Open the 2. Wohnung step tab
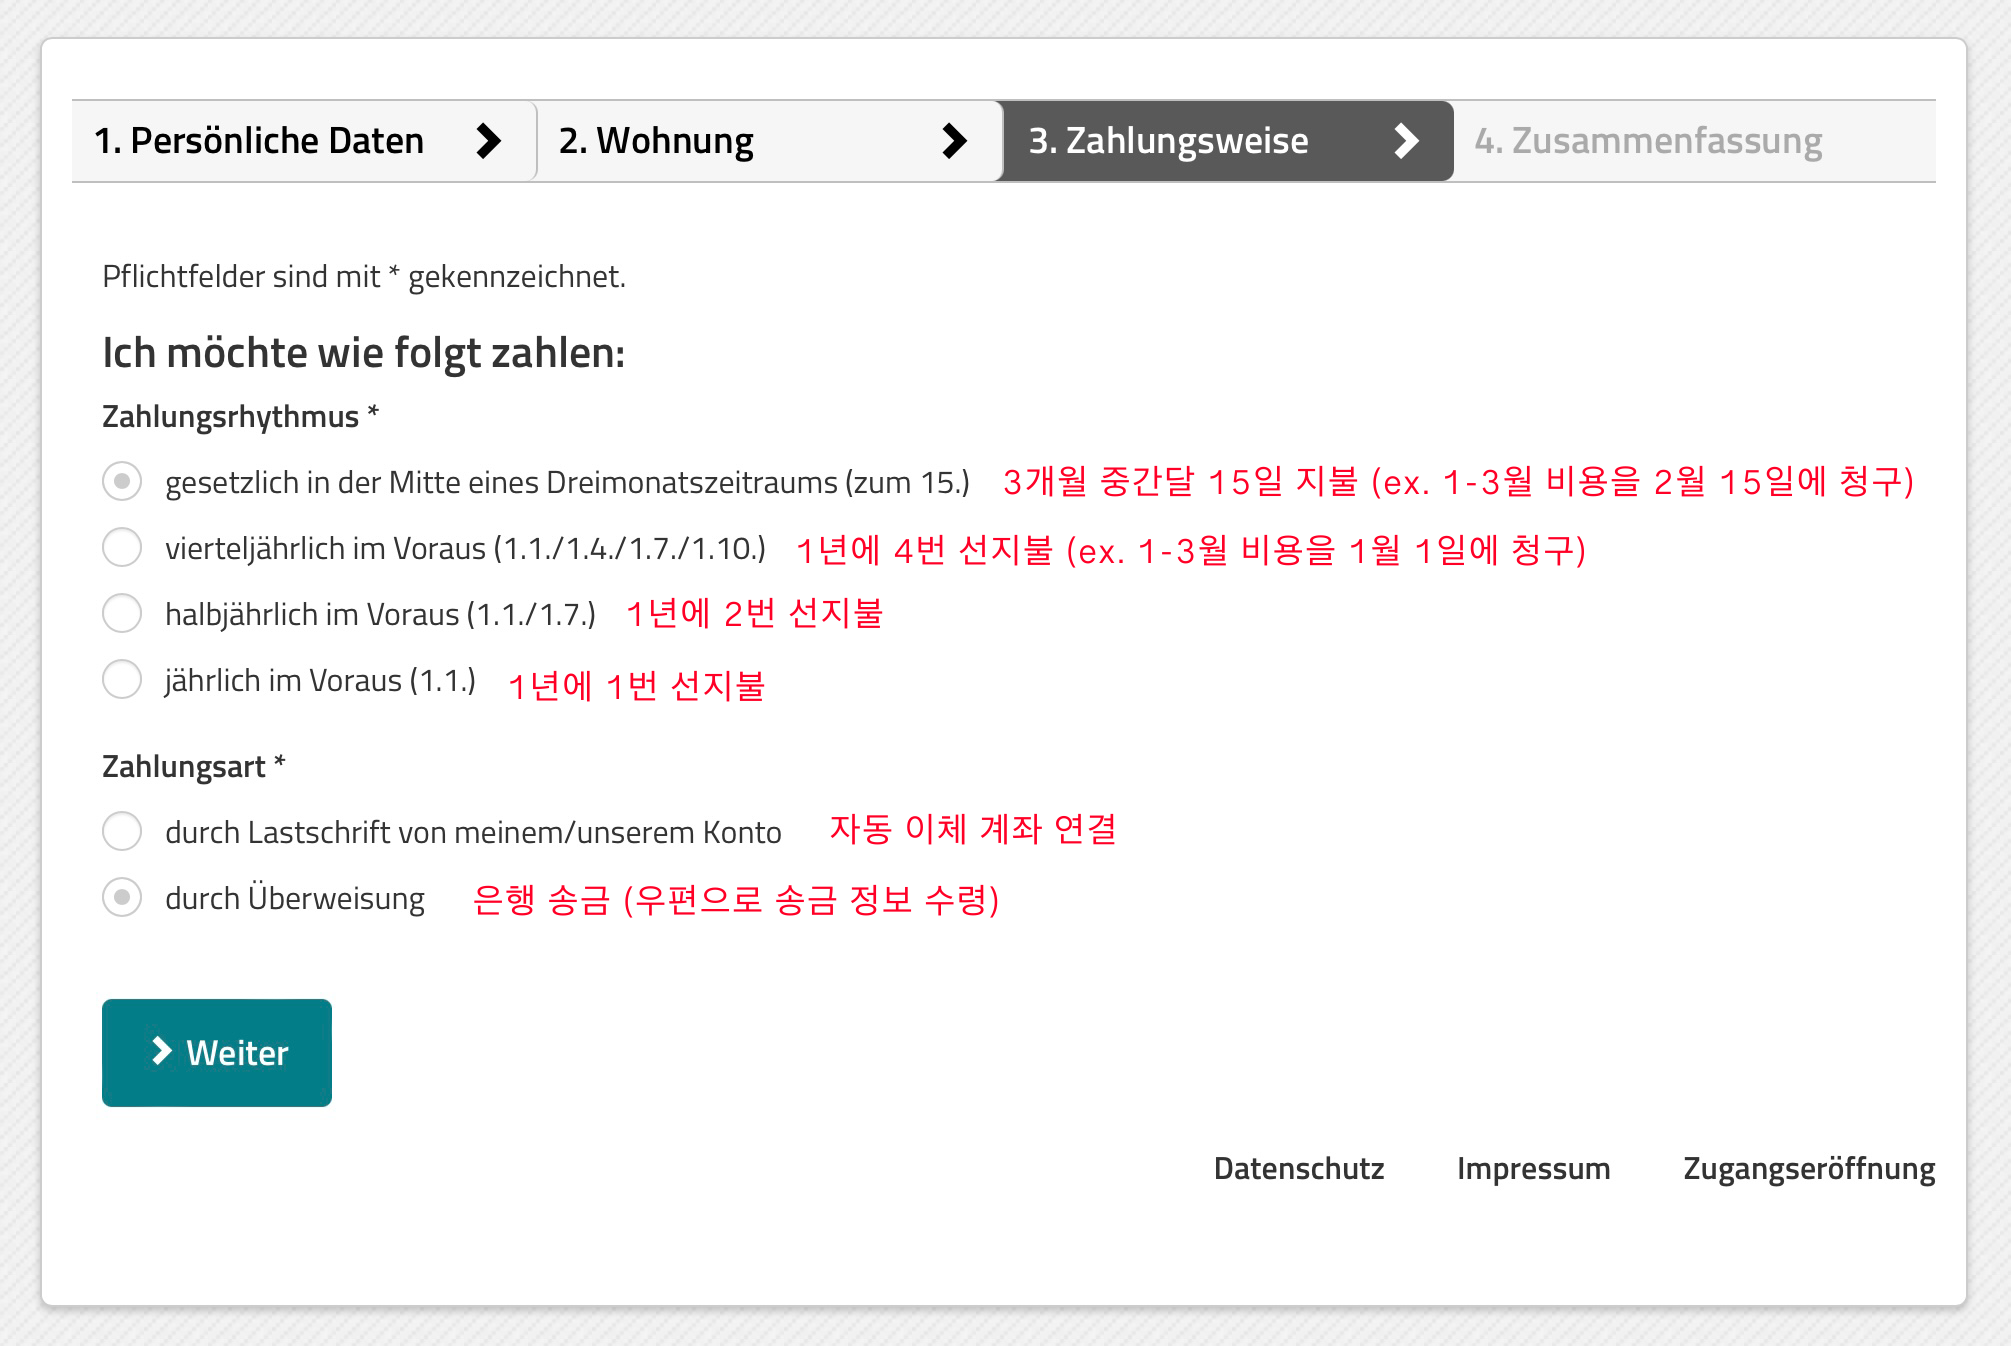The width and height of the screenshot is (2011, 1346). [656, 141]
